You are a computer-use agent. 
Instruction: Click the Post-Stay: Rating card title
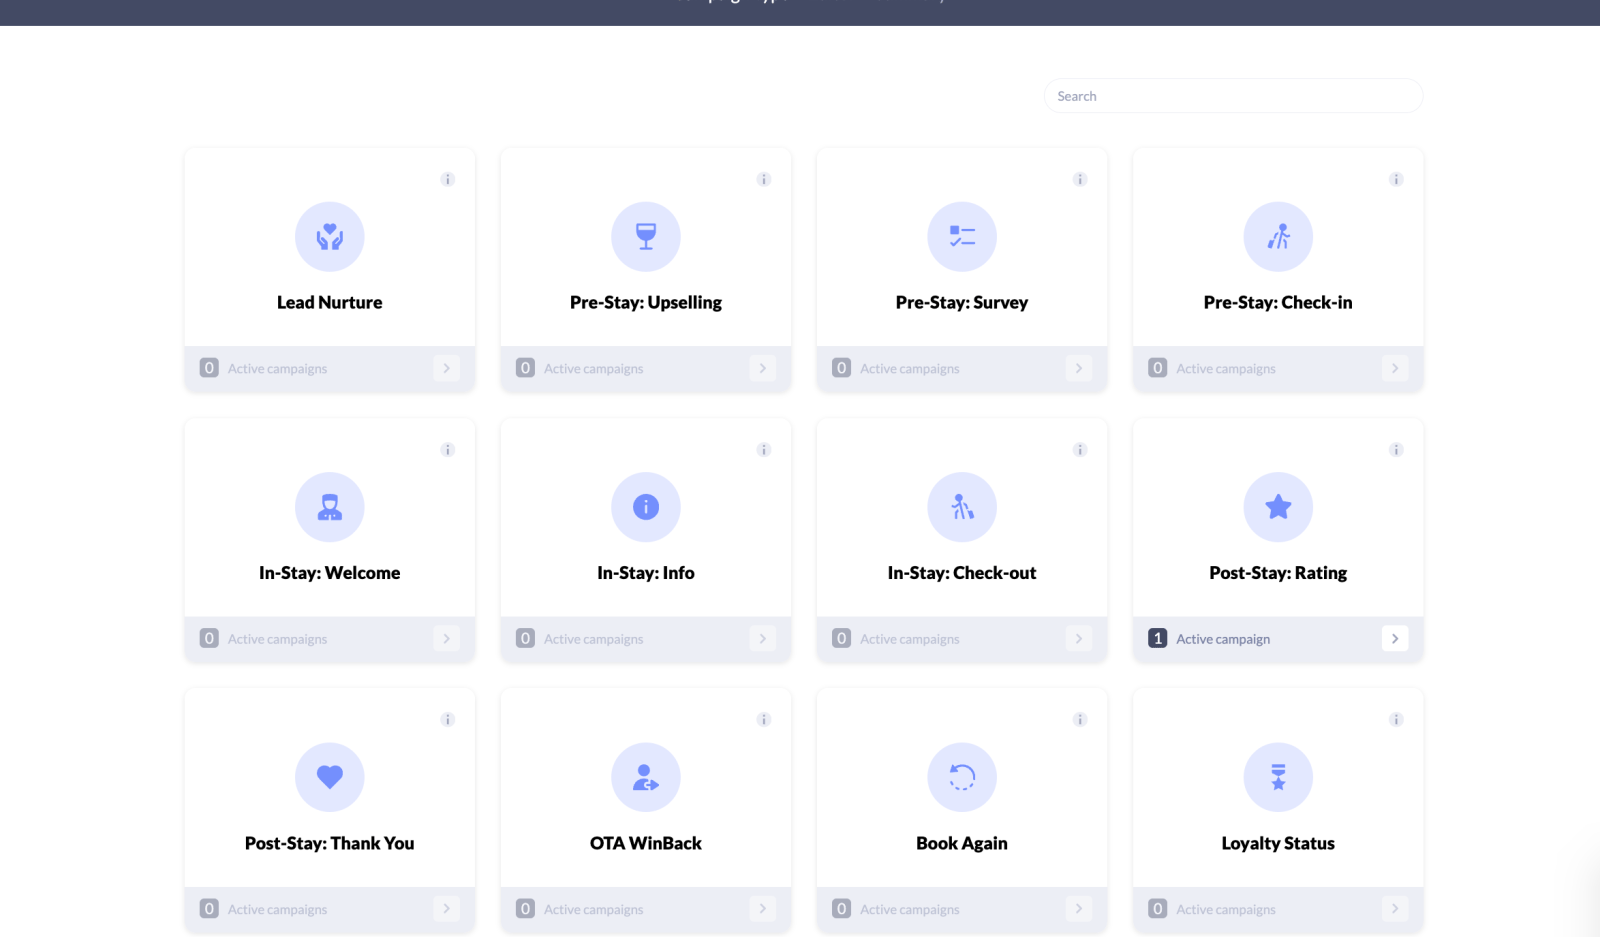[1278, 573]
